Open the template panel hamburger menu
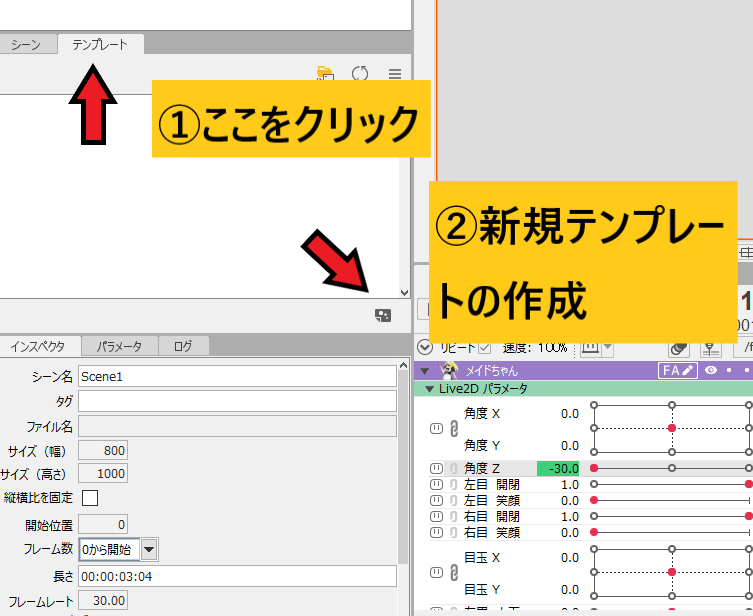753x616 pixels. [x=395, y=74]
